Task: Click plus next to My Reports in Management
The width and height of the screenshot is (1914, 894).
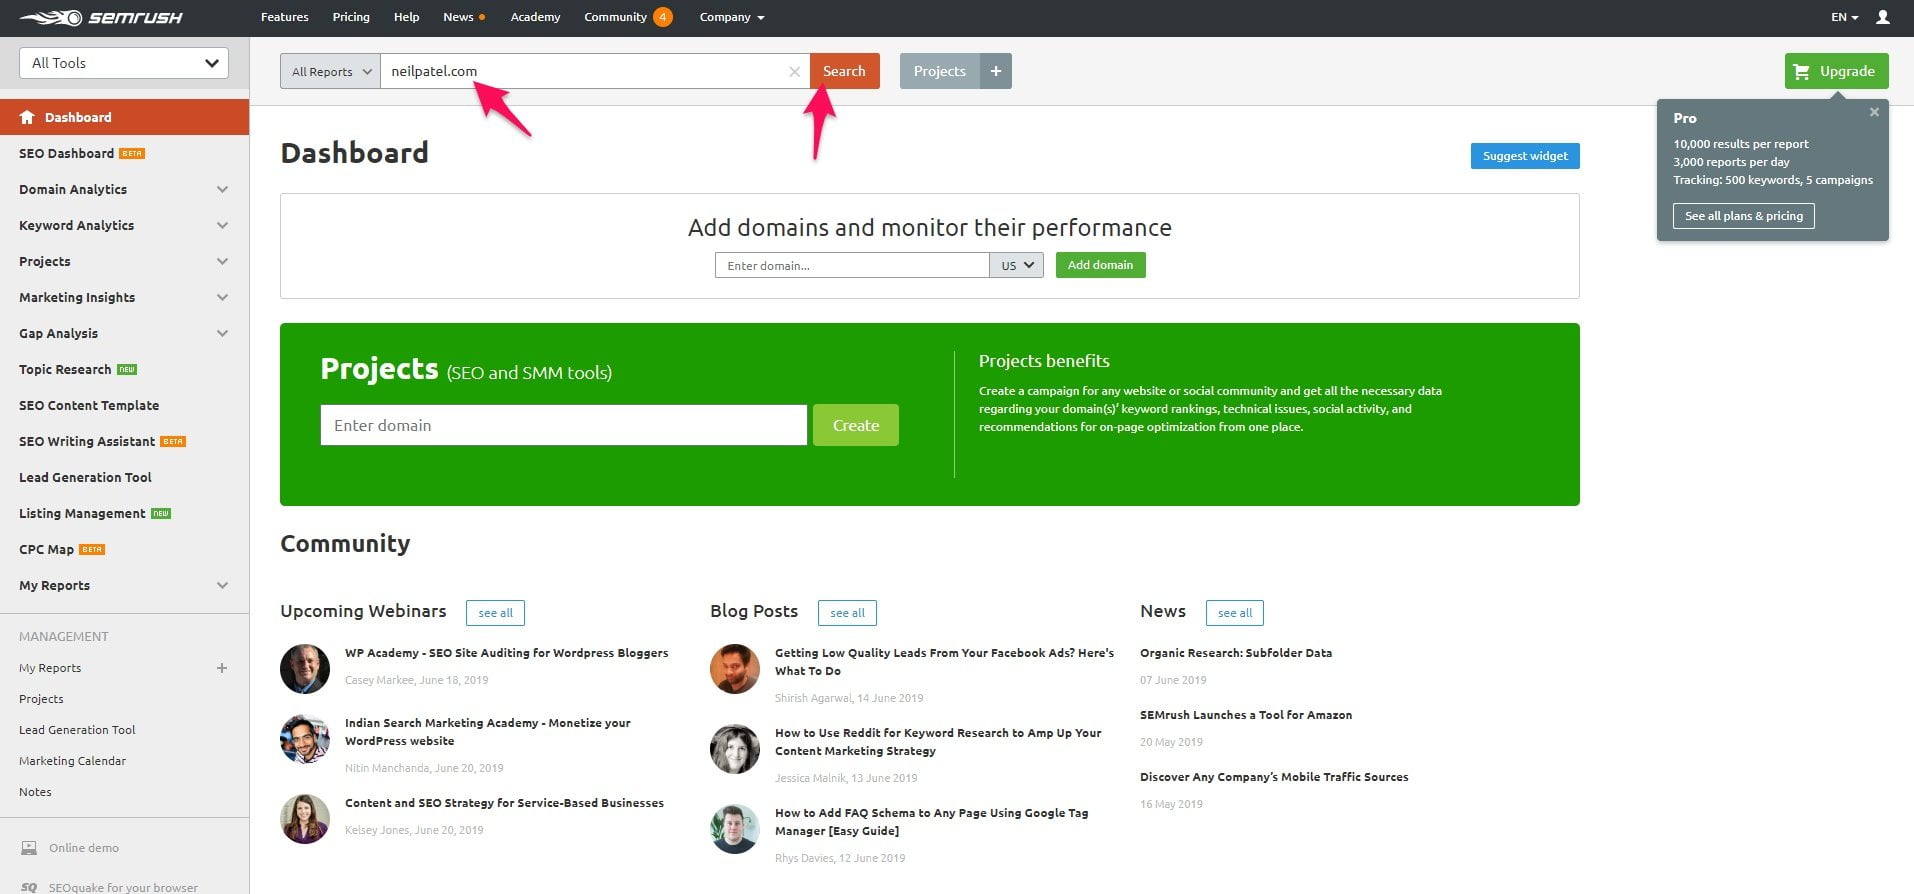Action: click(222, 668)
